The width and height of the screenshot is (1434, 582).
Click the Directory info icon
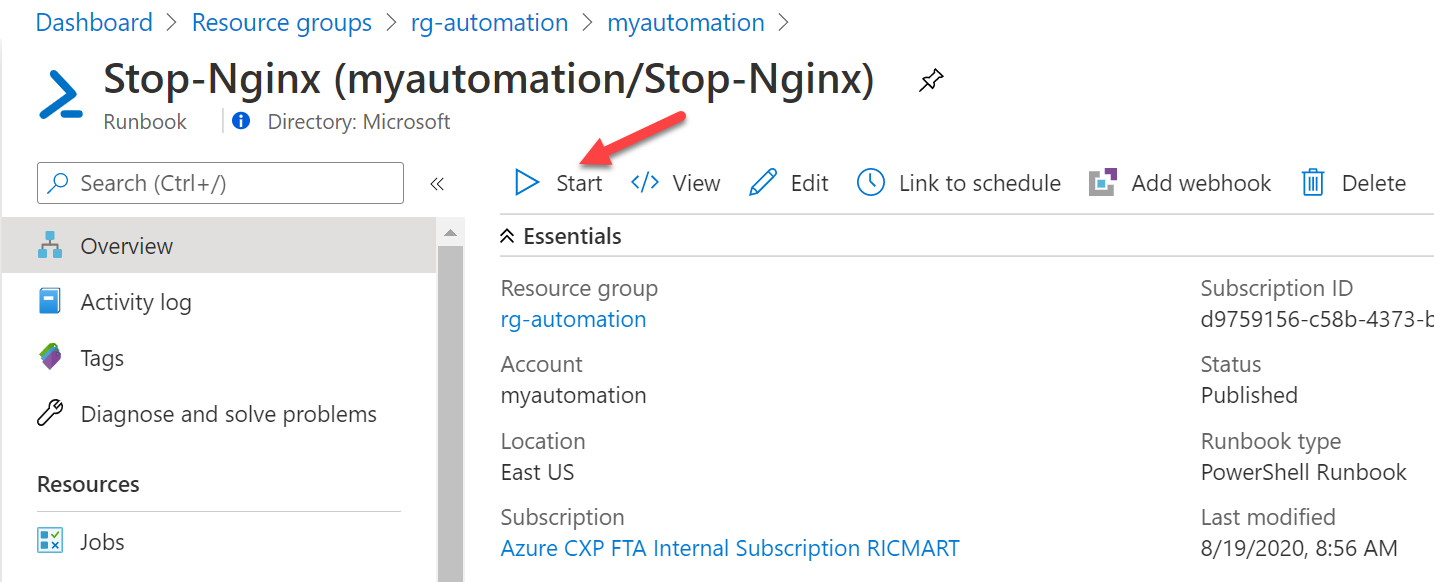click(x=241, y=122)
